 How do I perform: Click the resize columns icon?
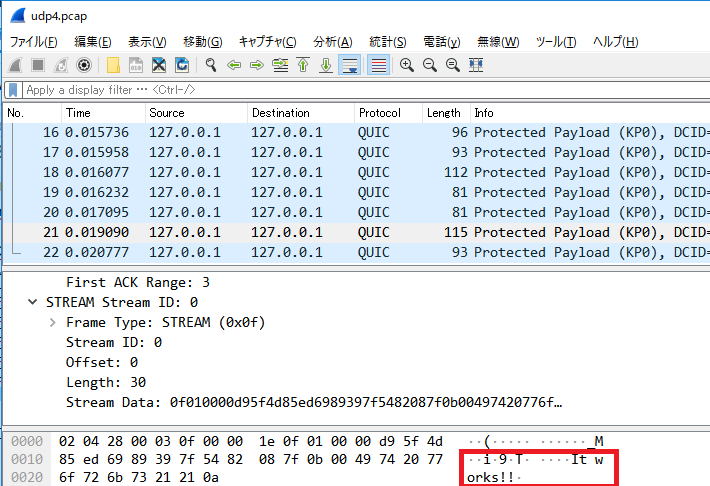476,65
